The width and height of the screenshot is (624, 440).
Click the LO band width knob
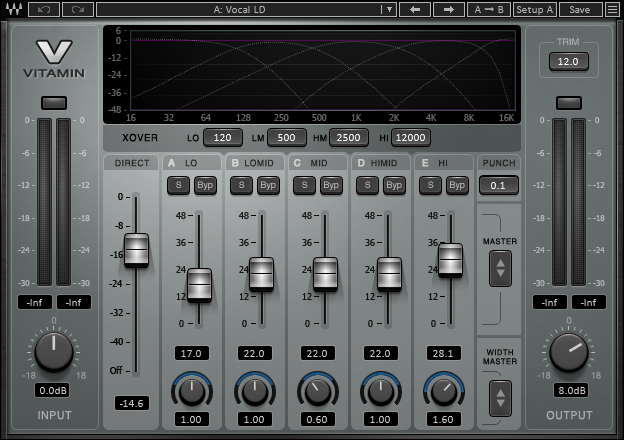click(x=191, y=391)
